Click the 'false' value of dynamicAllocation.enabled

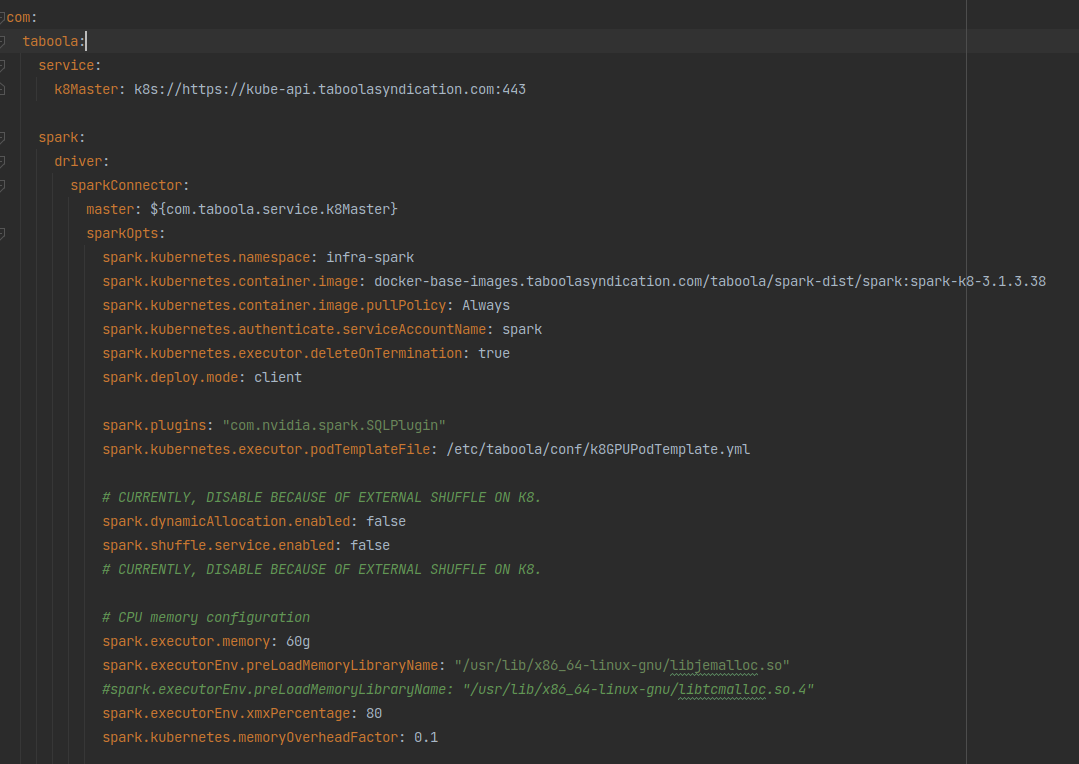pyautogui.click(x=386, y=522)
